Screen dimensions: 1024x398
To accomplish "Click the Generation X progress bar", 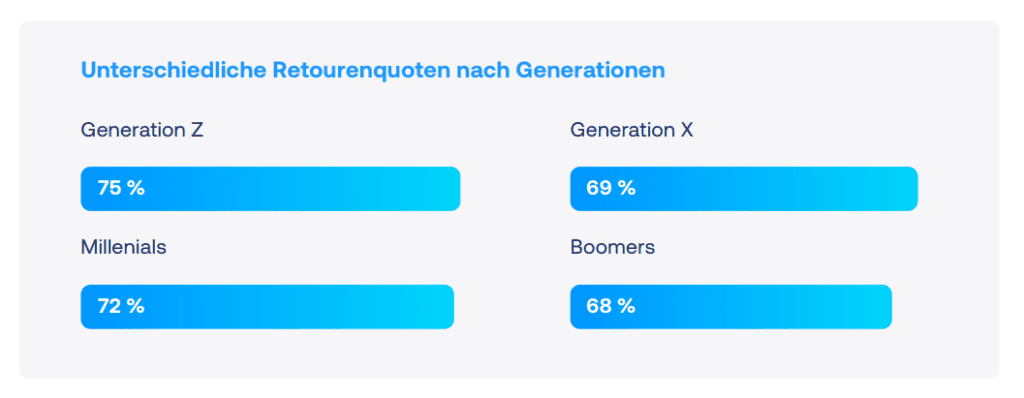I will [744, 189].
